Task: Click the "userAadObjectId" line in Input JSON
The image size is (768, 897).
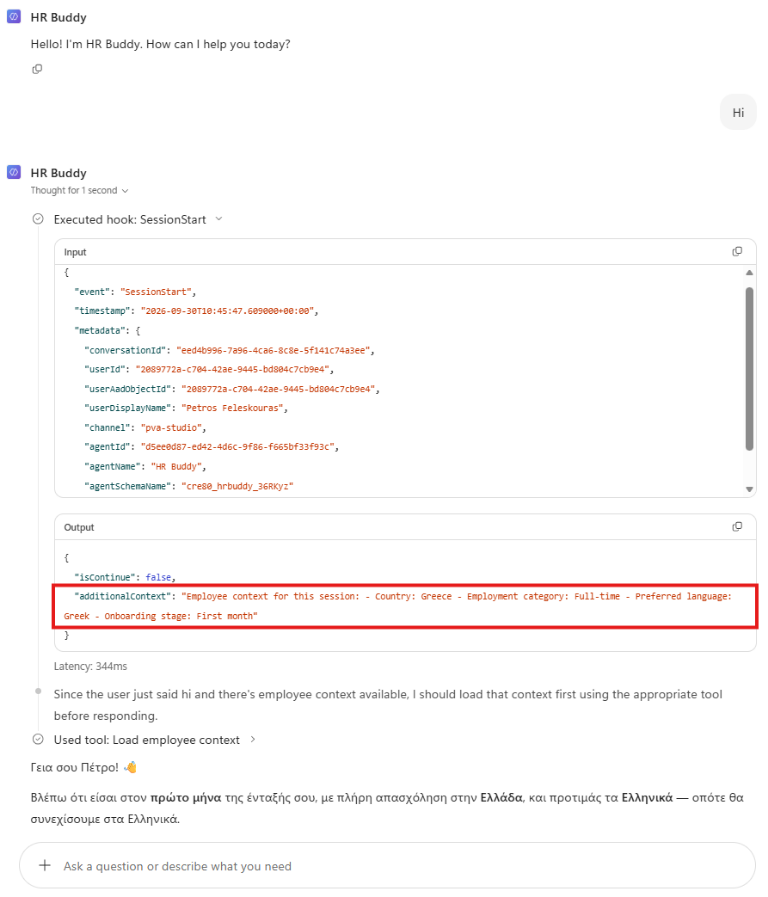Action: coord(232,389)
